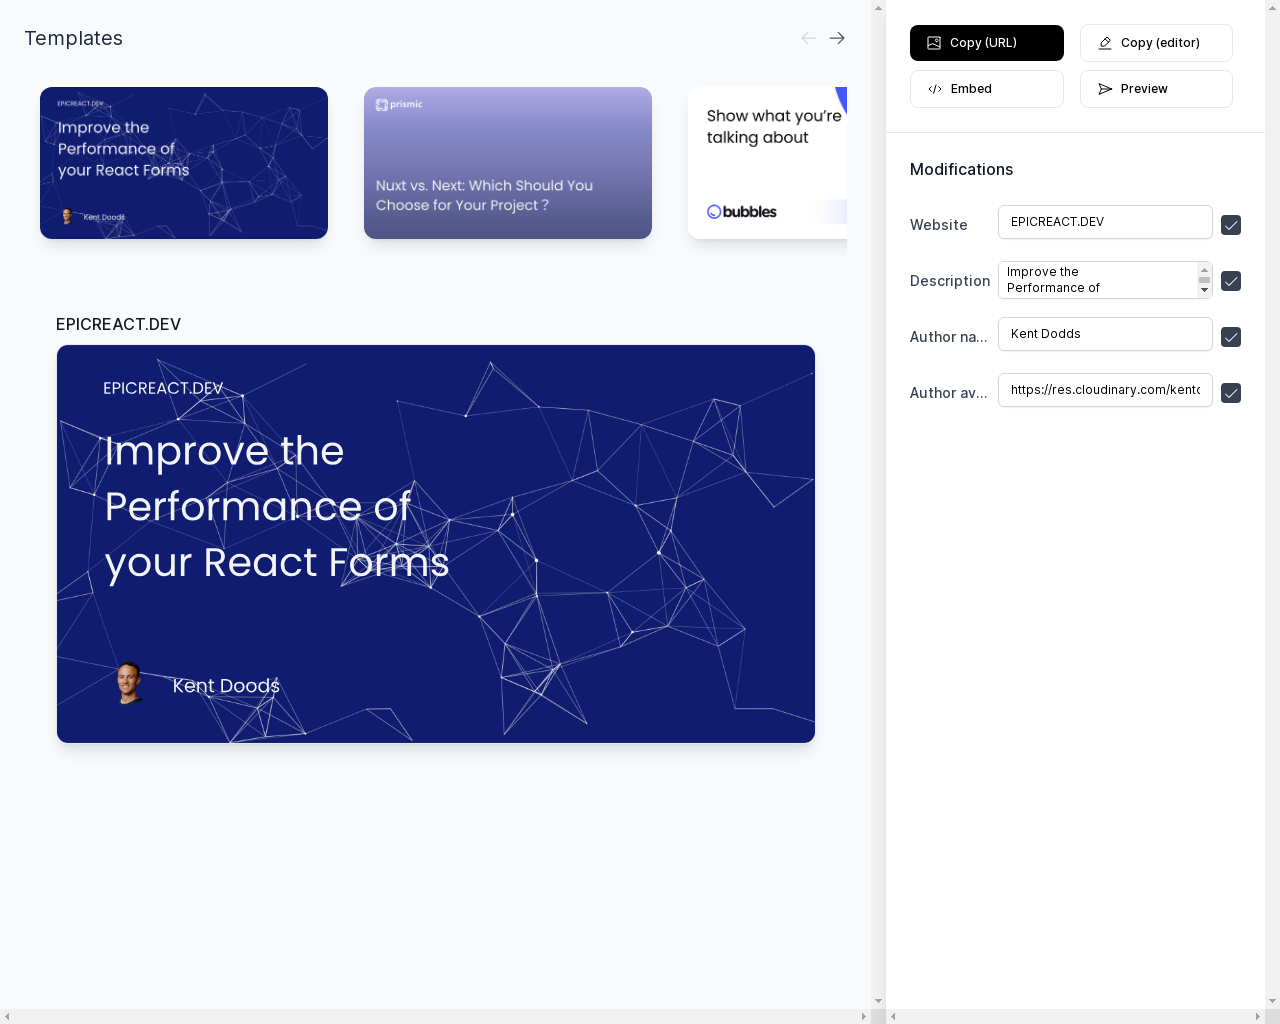Screen dimensions: 1280x1024
Task: Click the left panel's scroll up arrow
Action: tap(878, 7)
